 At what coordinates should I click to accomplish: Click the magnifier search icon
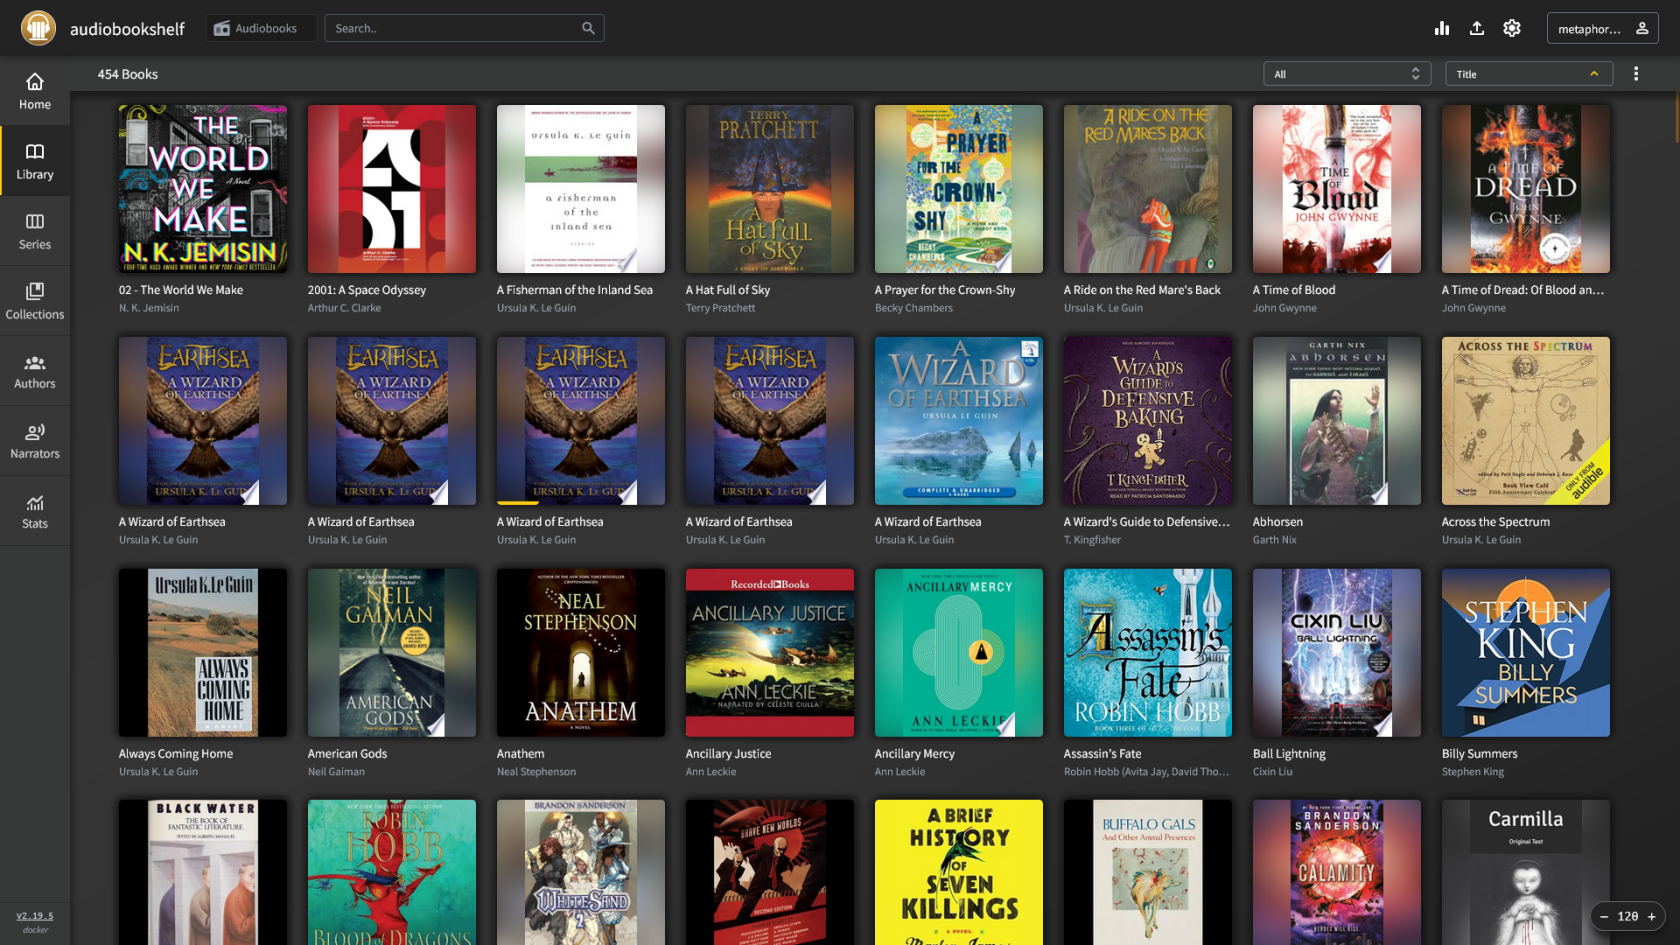coord(589,28)
